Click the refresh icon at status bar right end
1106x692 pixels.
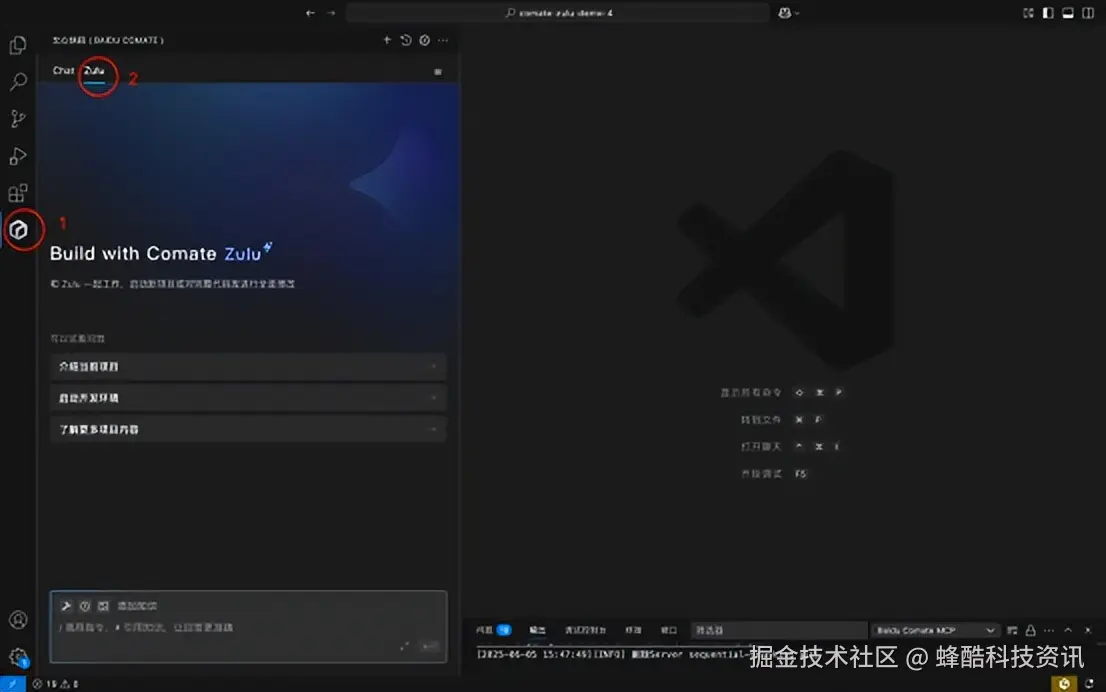[x=1089, y=684]
